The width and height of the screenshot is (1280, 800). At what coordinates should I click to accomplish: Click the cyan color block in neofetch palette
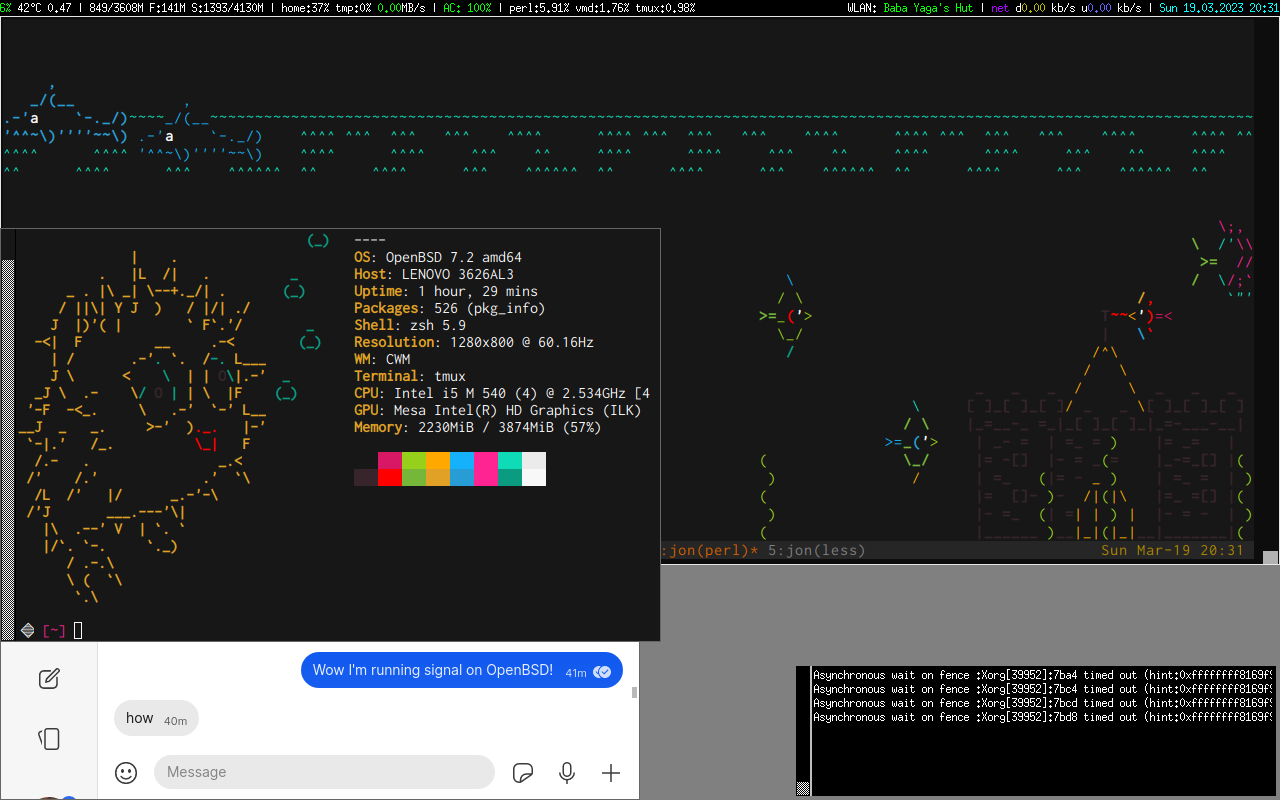point(509,460)
